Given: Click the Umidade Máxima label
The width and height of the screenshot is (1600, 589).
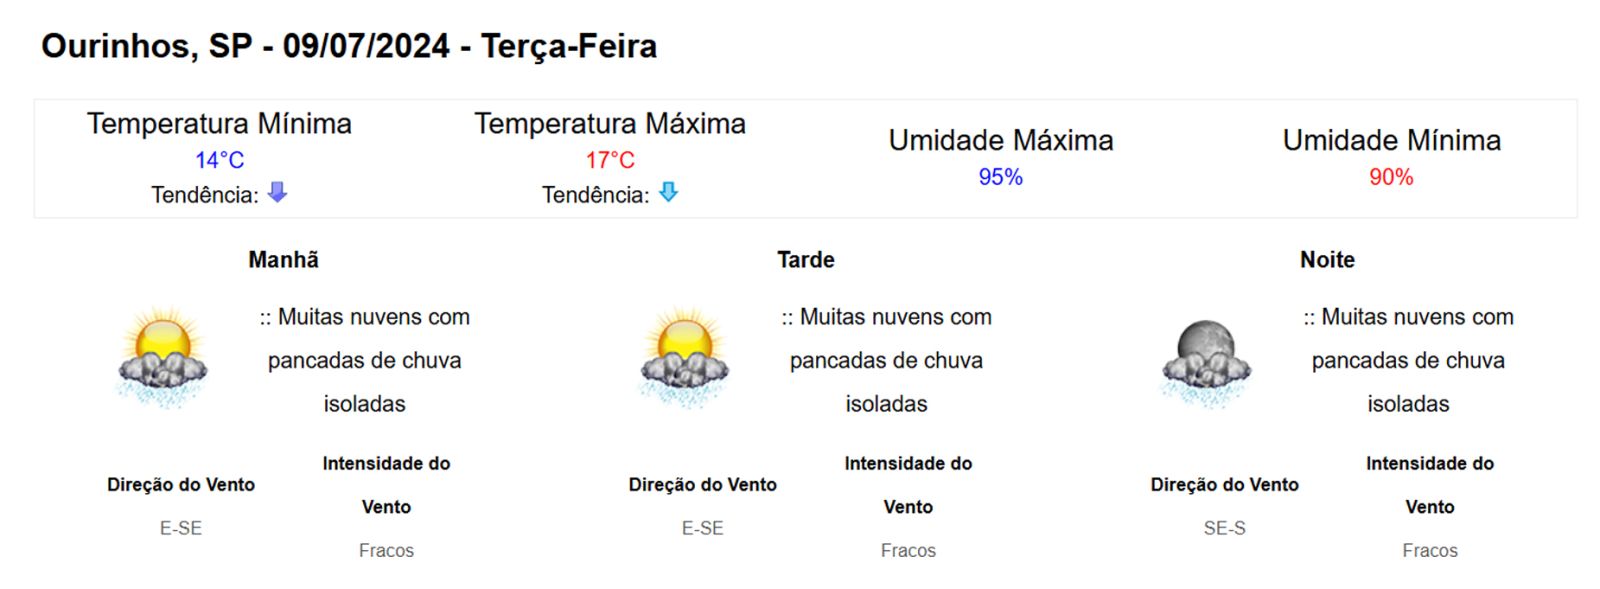Looking at the screenshot, I should (1001, 140).
